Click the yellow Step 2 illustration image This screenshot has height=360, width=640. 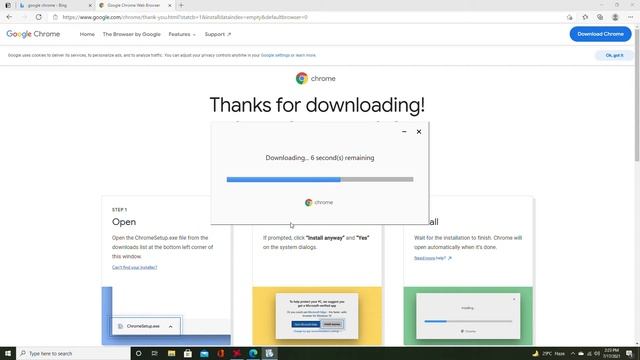pyautogui.click(x=317, y=316)
